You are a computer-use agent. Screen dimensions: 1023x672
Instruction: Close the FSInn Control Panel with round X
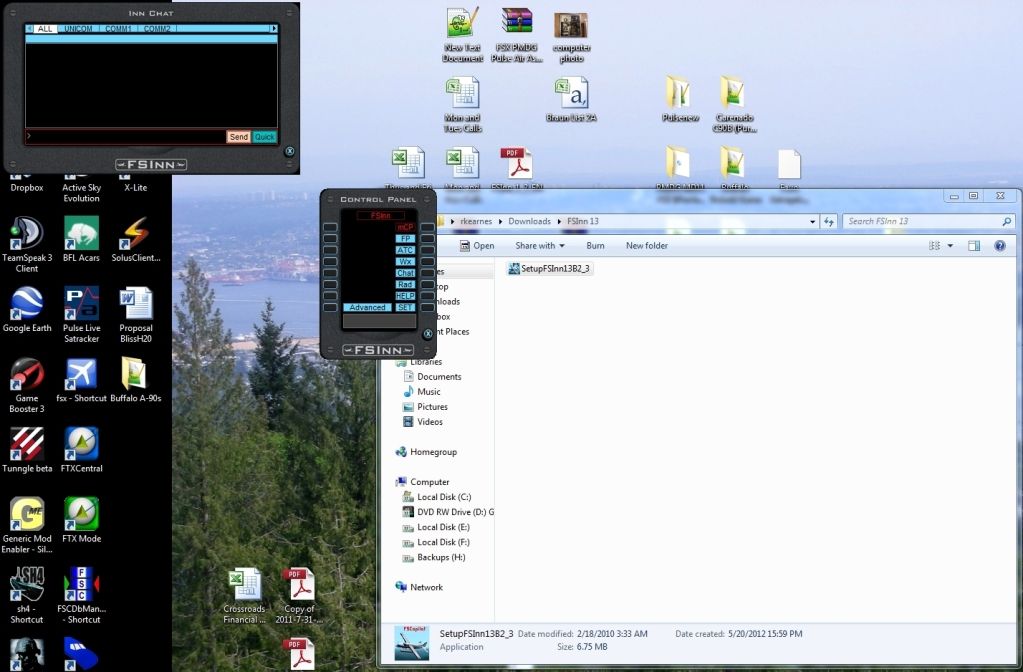(428, 334)
